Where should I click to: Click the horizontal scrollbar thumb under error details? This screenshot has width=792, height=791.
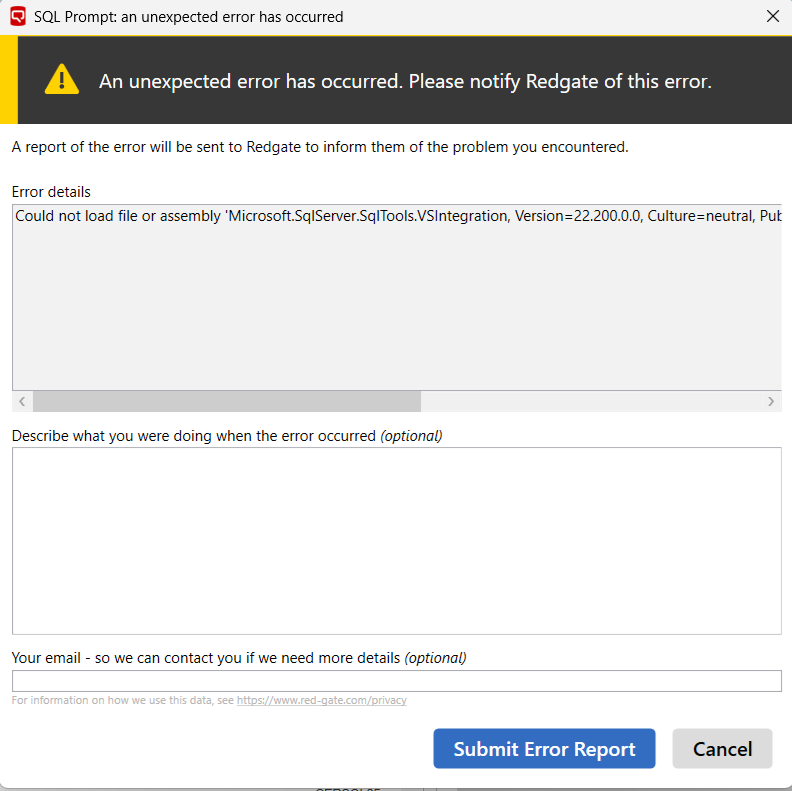[x=227, y=401]
